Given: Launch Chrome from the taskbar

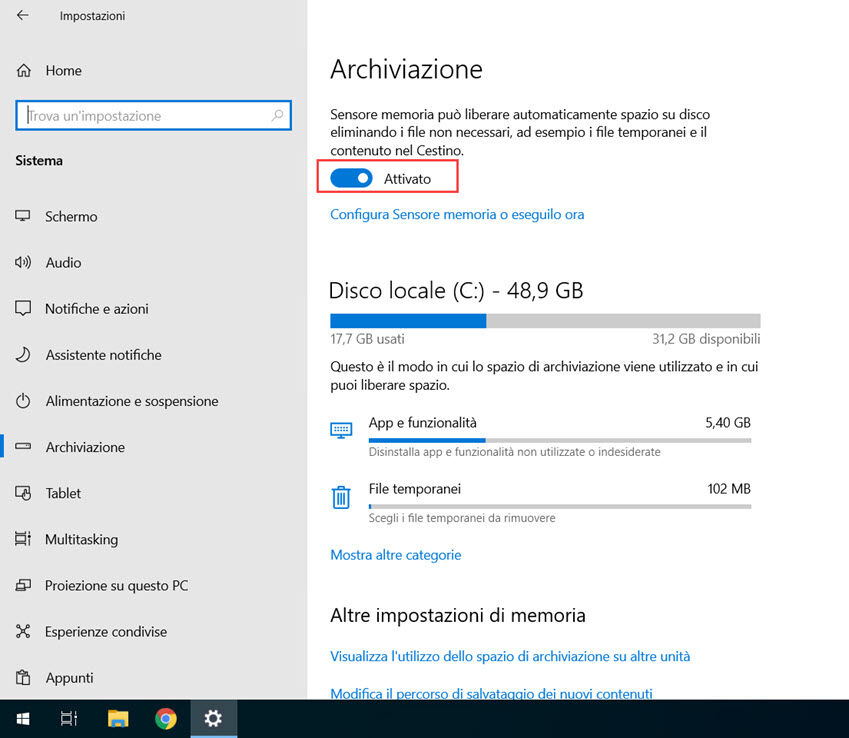Looking at the screenshot, I should pos(165,718).
